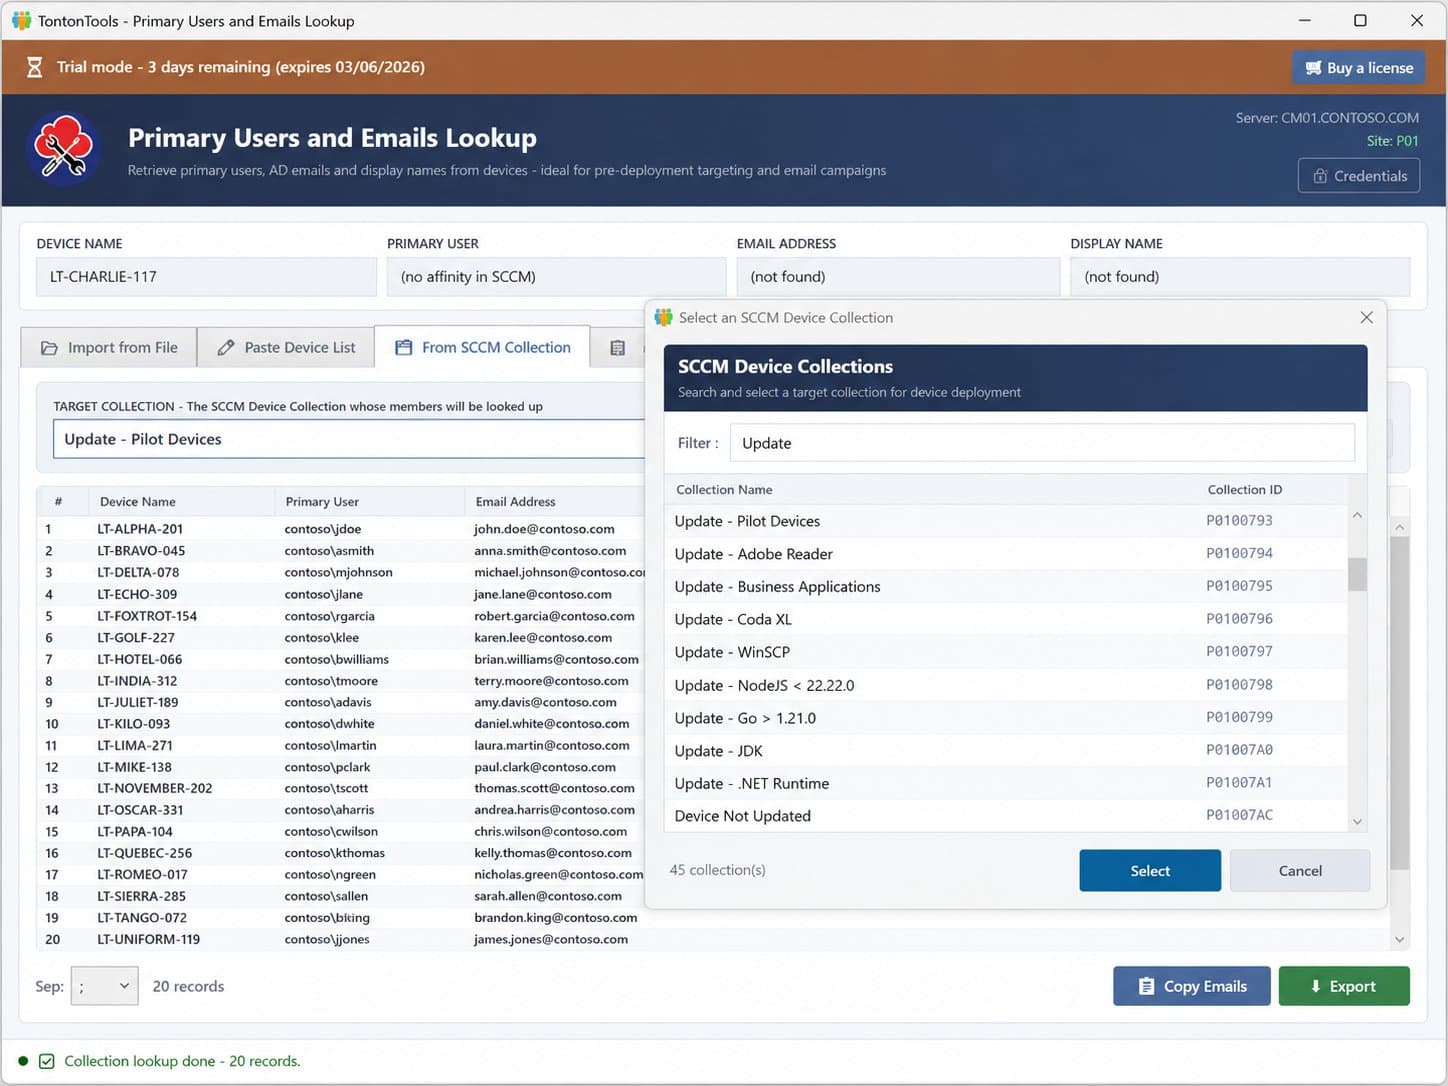This screenshot has width=1448, height=1086.
Task: Click the Collection ID column header
Action: [x=1244, y=490]
